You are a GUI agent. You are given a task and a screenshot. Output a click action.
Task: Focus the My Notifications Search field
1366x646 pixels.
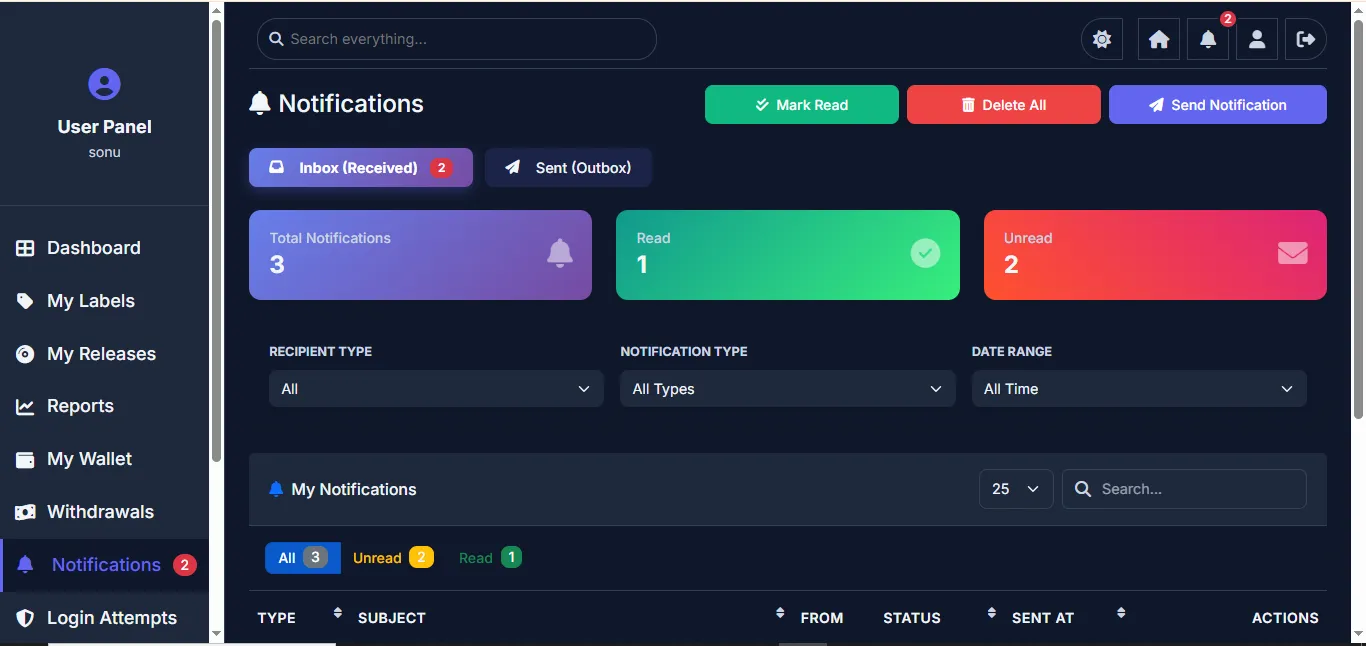coord(1184,489)
